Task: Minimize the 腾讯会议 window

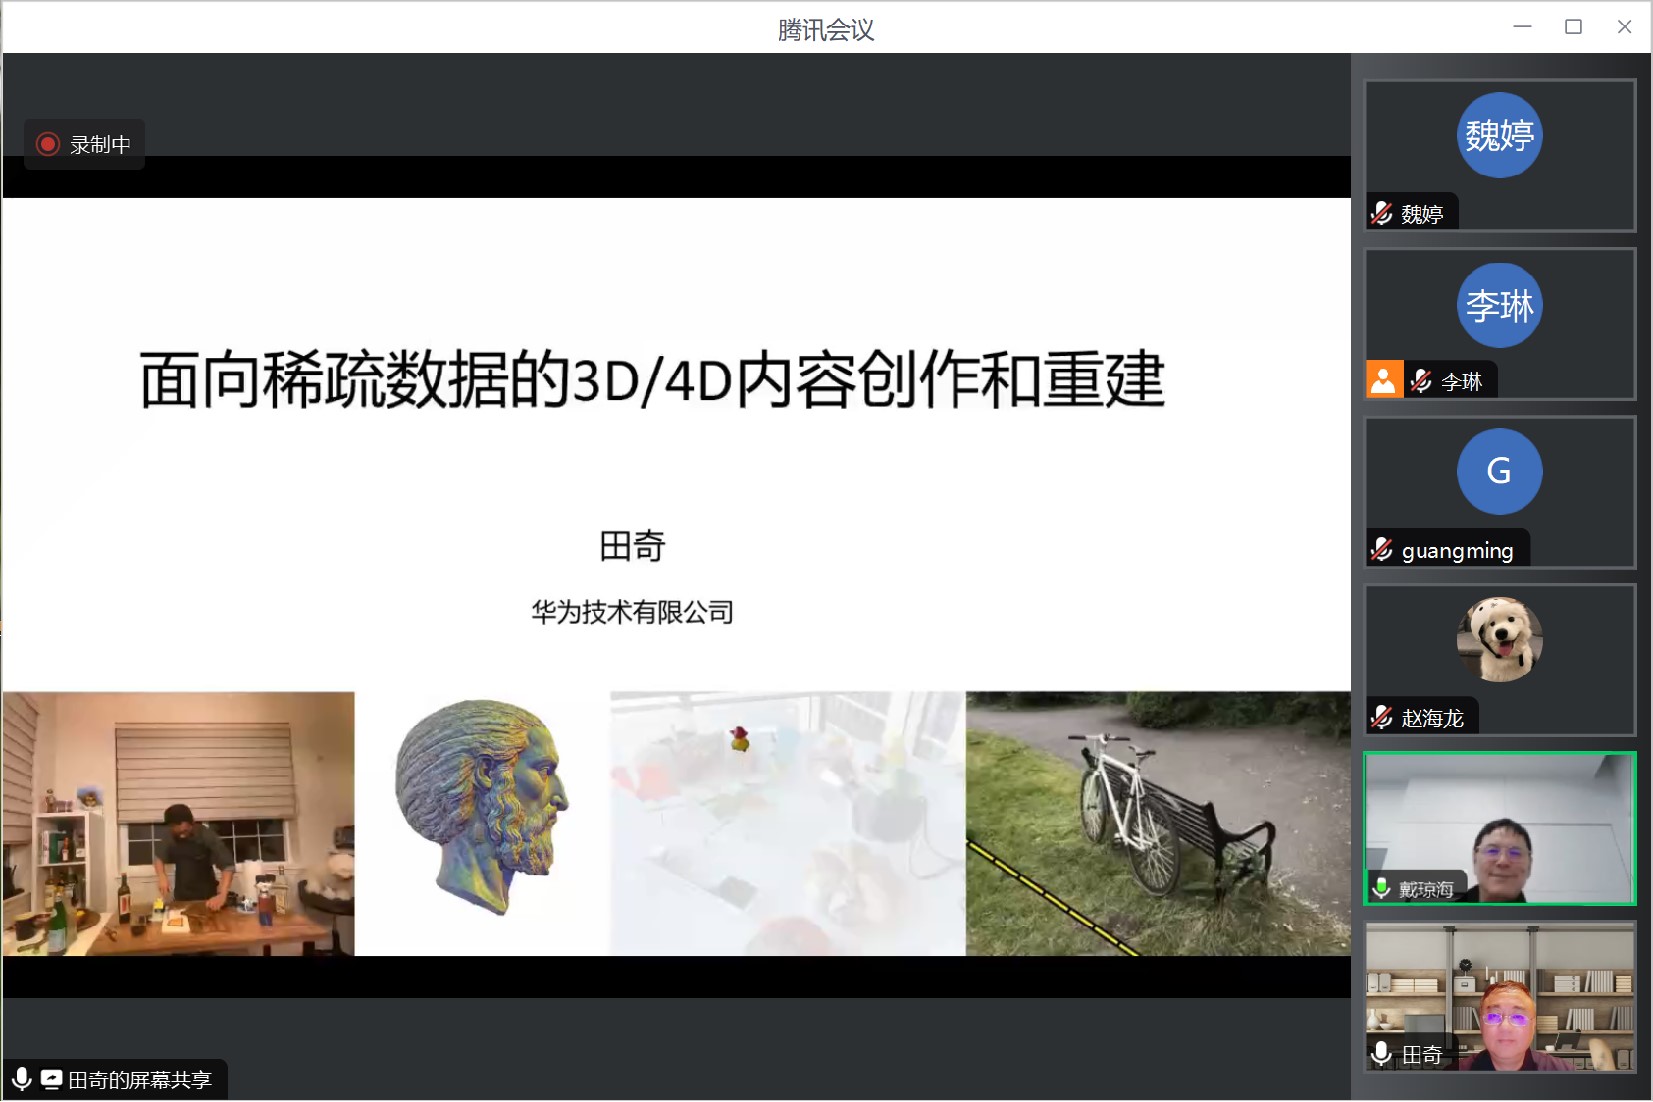Action: pyautogui.click(x=1522, y=27)
